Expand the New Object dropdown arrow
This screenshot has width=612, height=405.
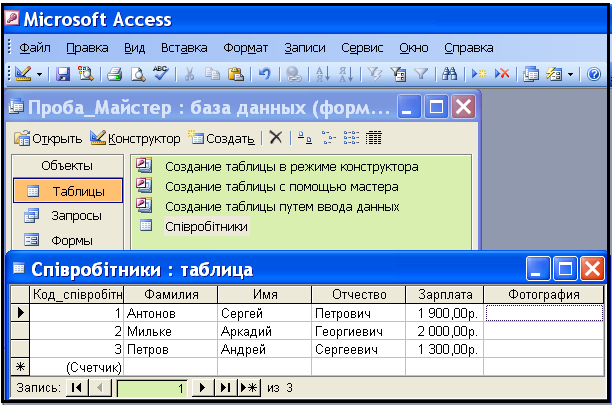[571, 74]
